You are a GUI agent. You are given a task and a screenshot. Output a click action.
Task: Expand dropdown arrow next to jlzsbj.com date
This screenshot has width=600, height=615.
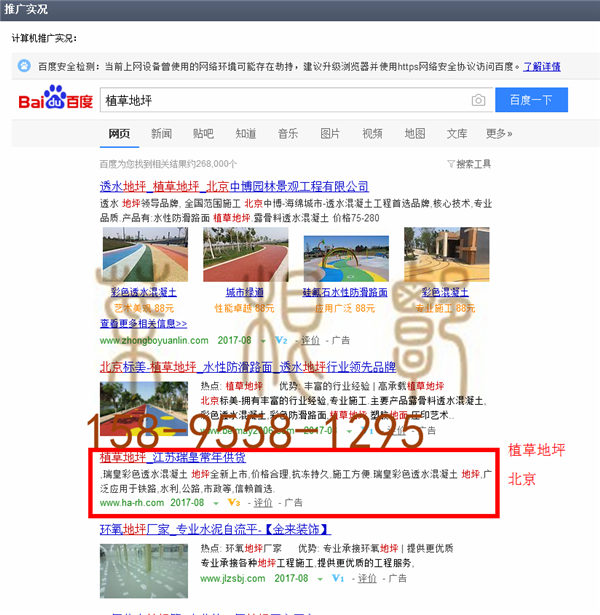click(320, 579)
